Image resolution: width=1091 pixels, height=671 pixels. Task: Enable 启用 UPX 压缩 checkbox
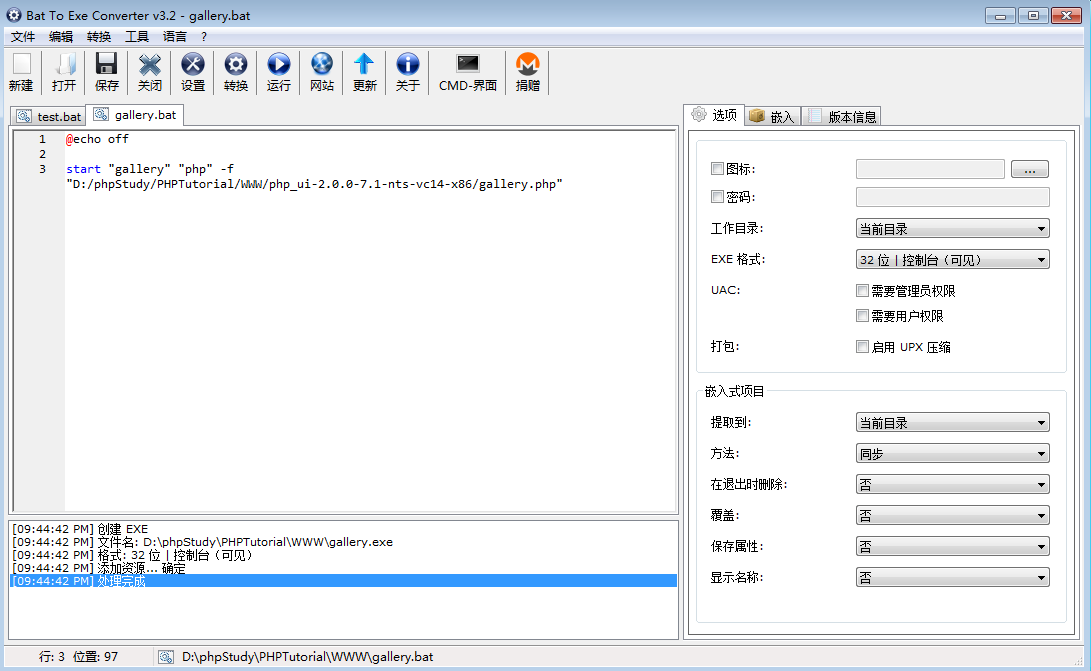point(863,347)
